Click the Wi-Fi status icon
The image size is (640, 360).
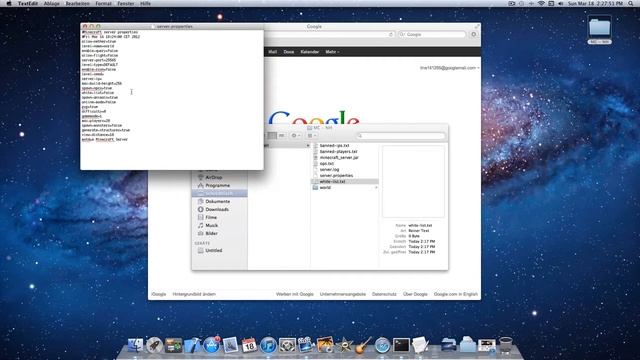541,3
